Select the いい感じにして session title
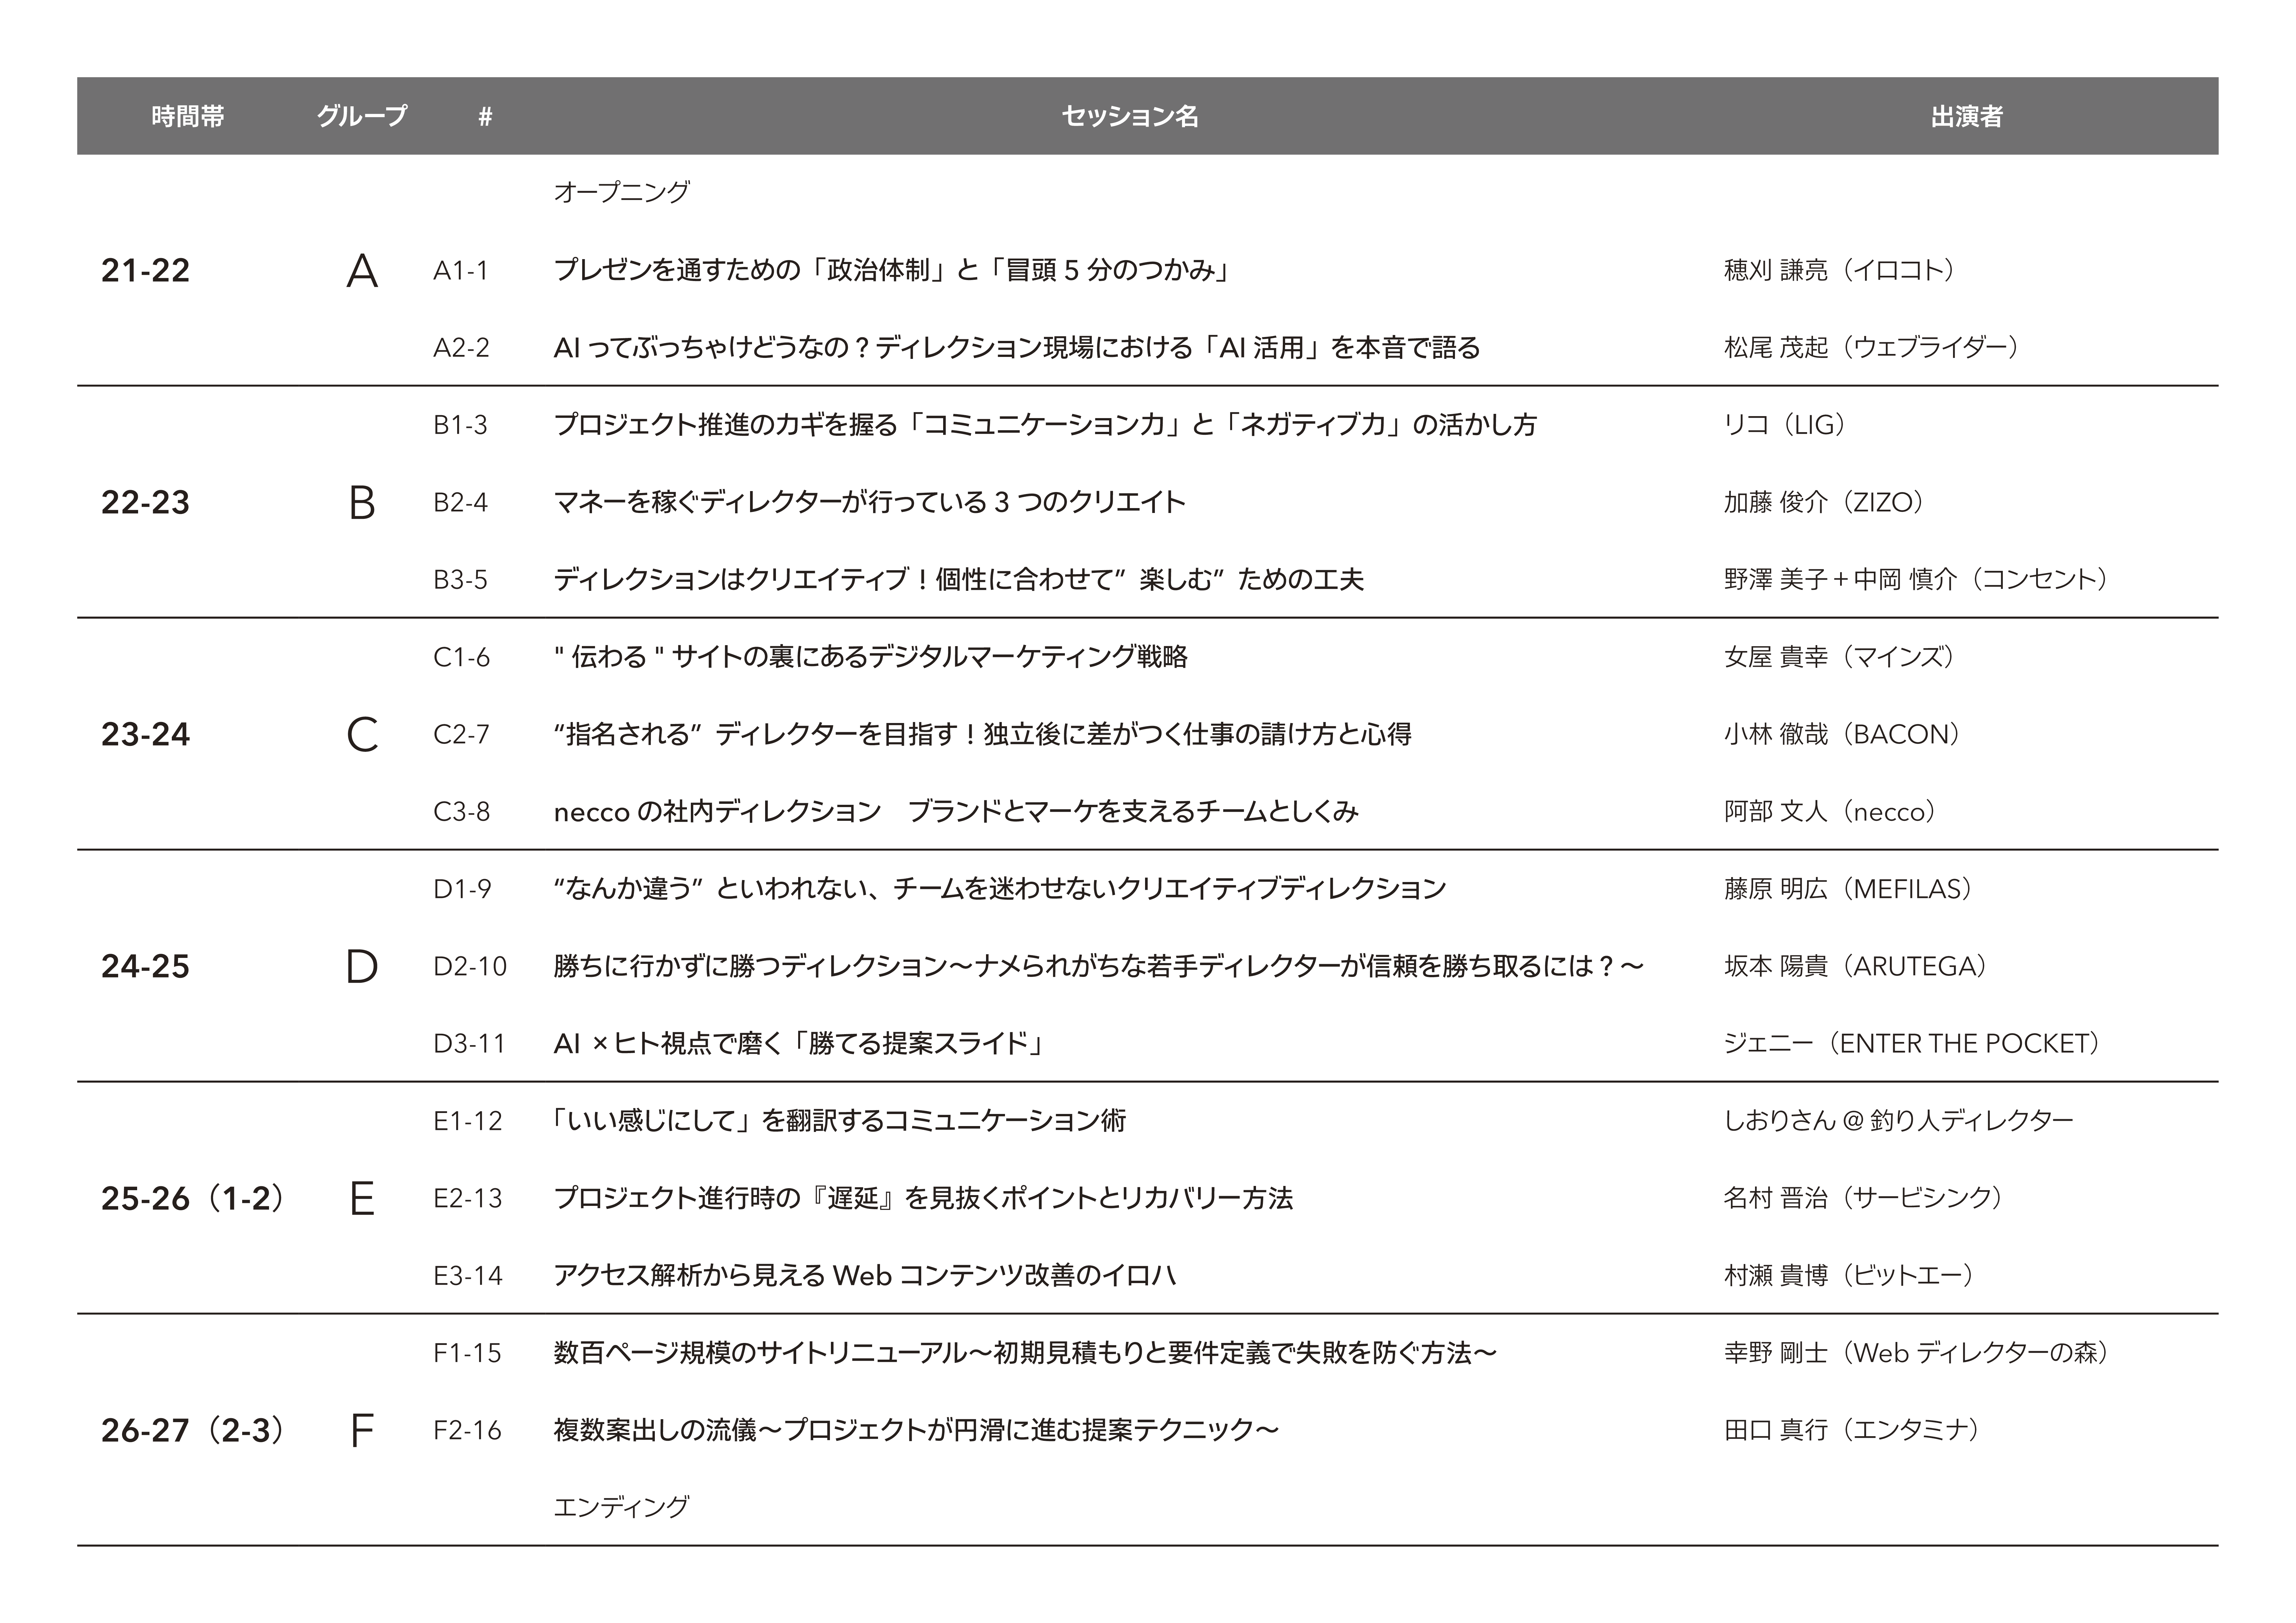This screenshot has height=1623, width=2296. (x=840, y=1121)
